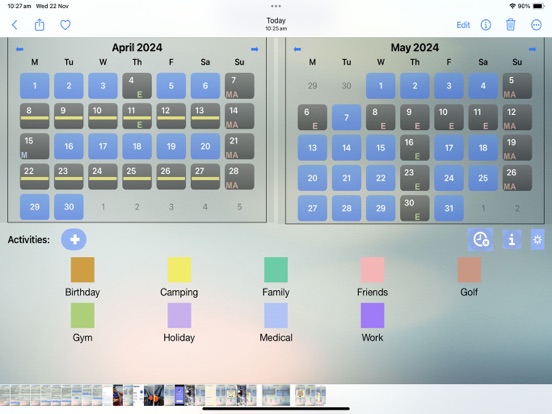Select April 14 marked MA
Viewport: 552px width, 414px height.
tap(239, 116)
